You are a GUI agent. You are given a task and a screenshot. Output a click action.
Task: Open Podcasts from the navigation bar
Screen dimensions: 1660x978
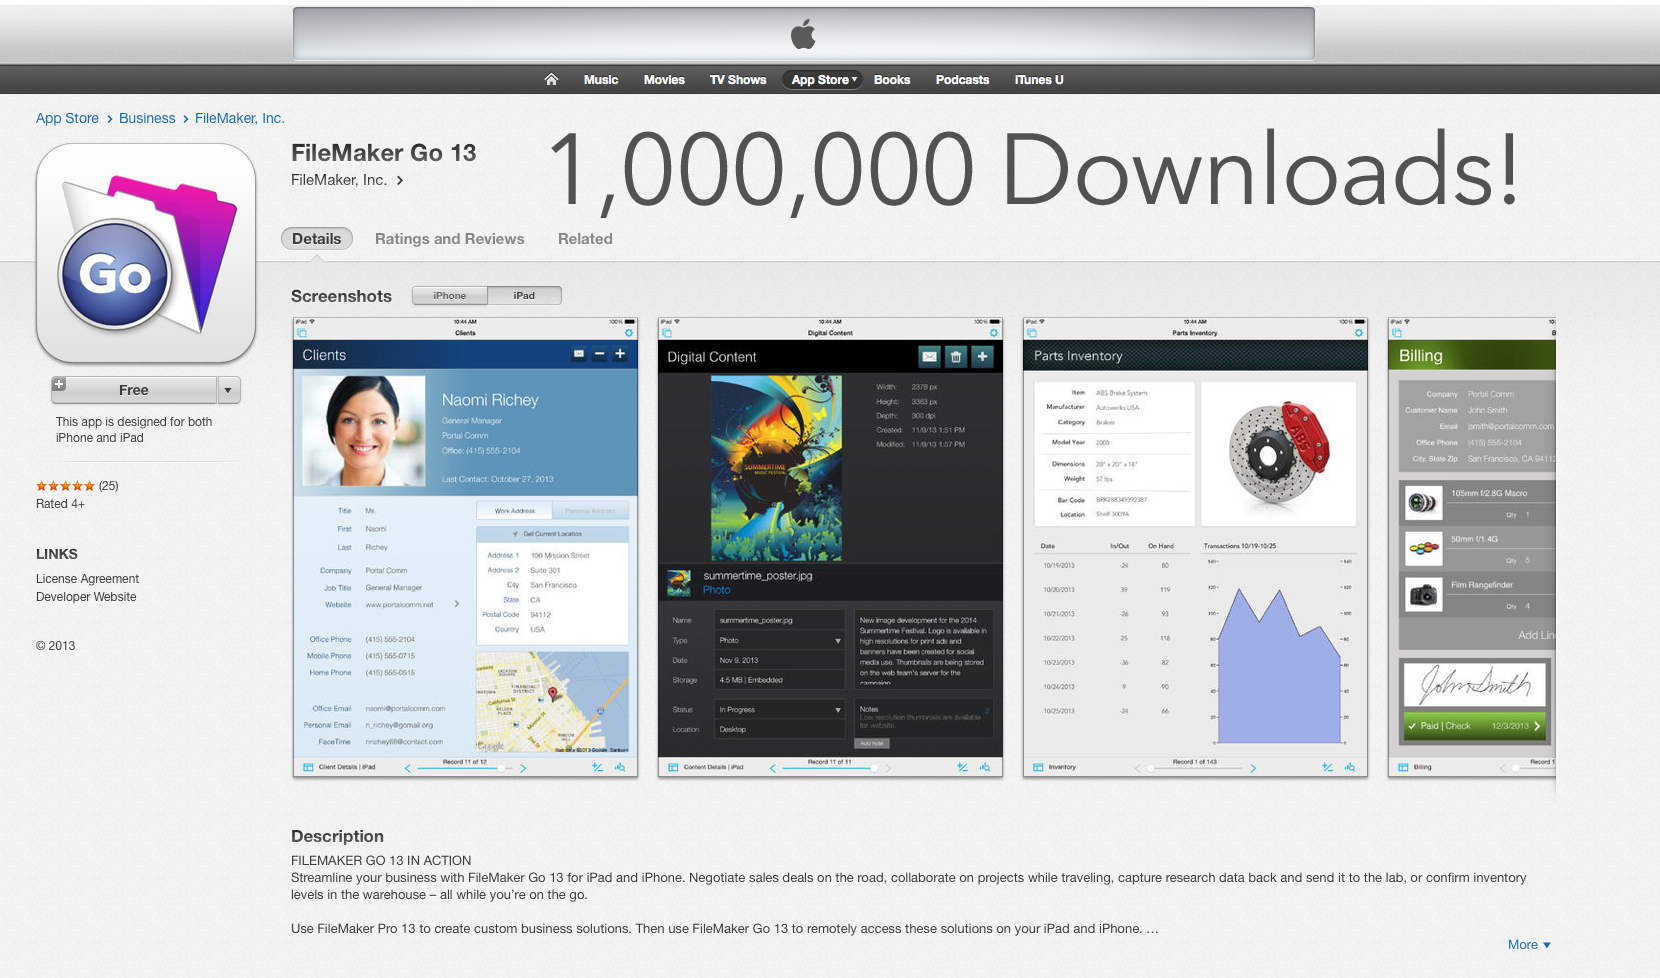pyautogui.click(x=961, y=79)
